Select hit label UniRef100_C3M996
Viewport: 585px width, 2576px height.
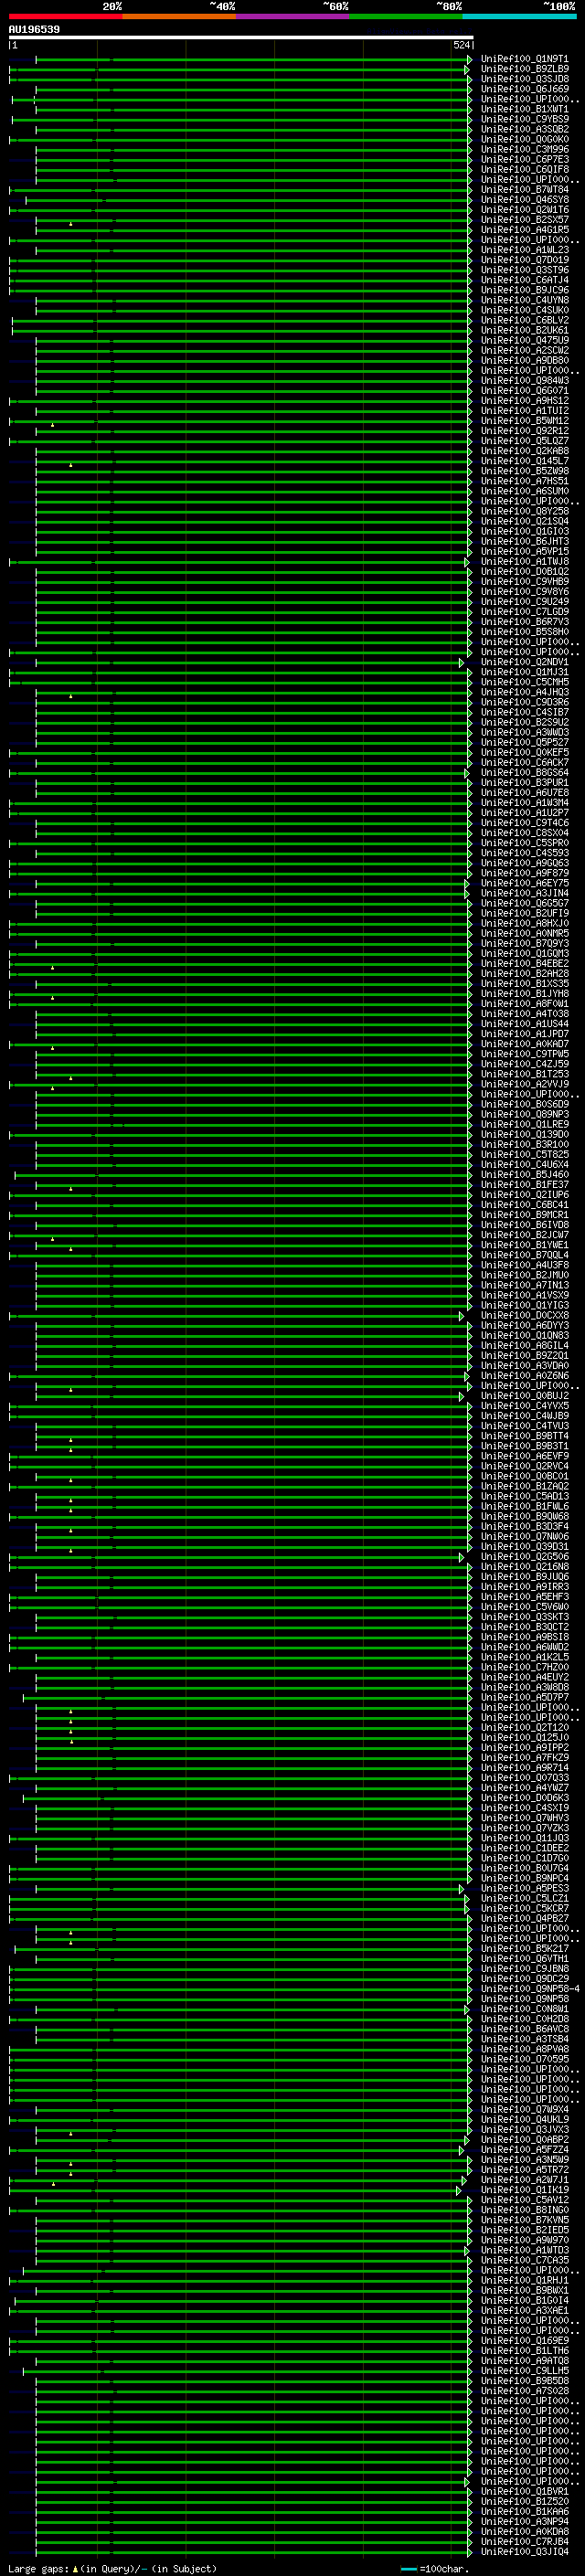coord(525,149)
